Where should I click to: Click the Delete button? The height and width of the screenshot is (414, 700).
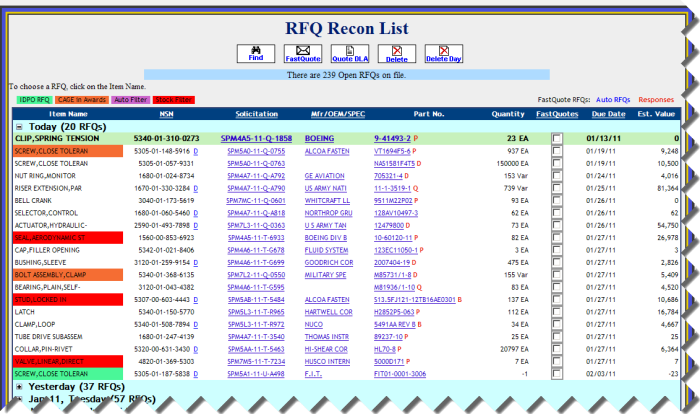[x=397, y=54]
